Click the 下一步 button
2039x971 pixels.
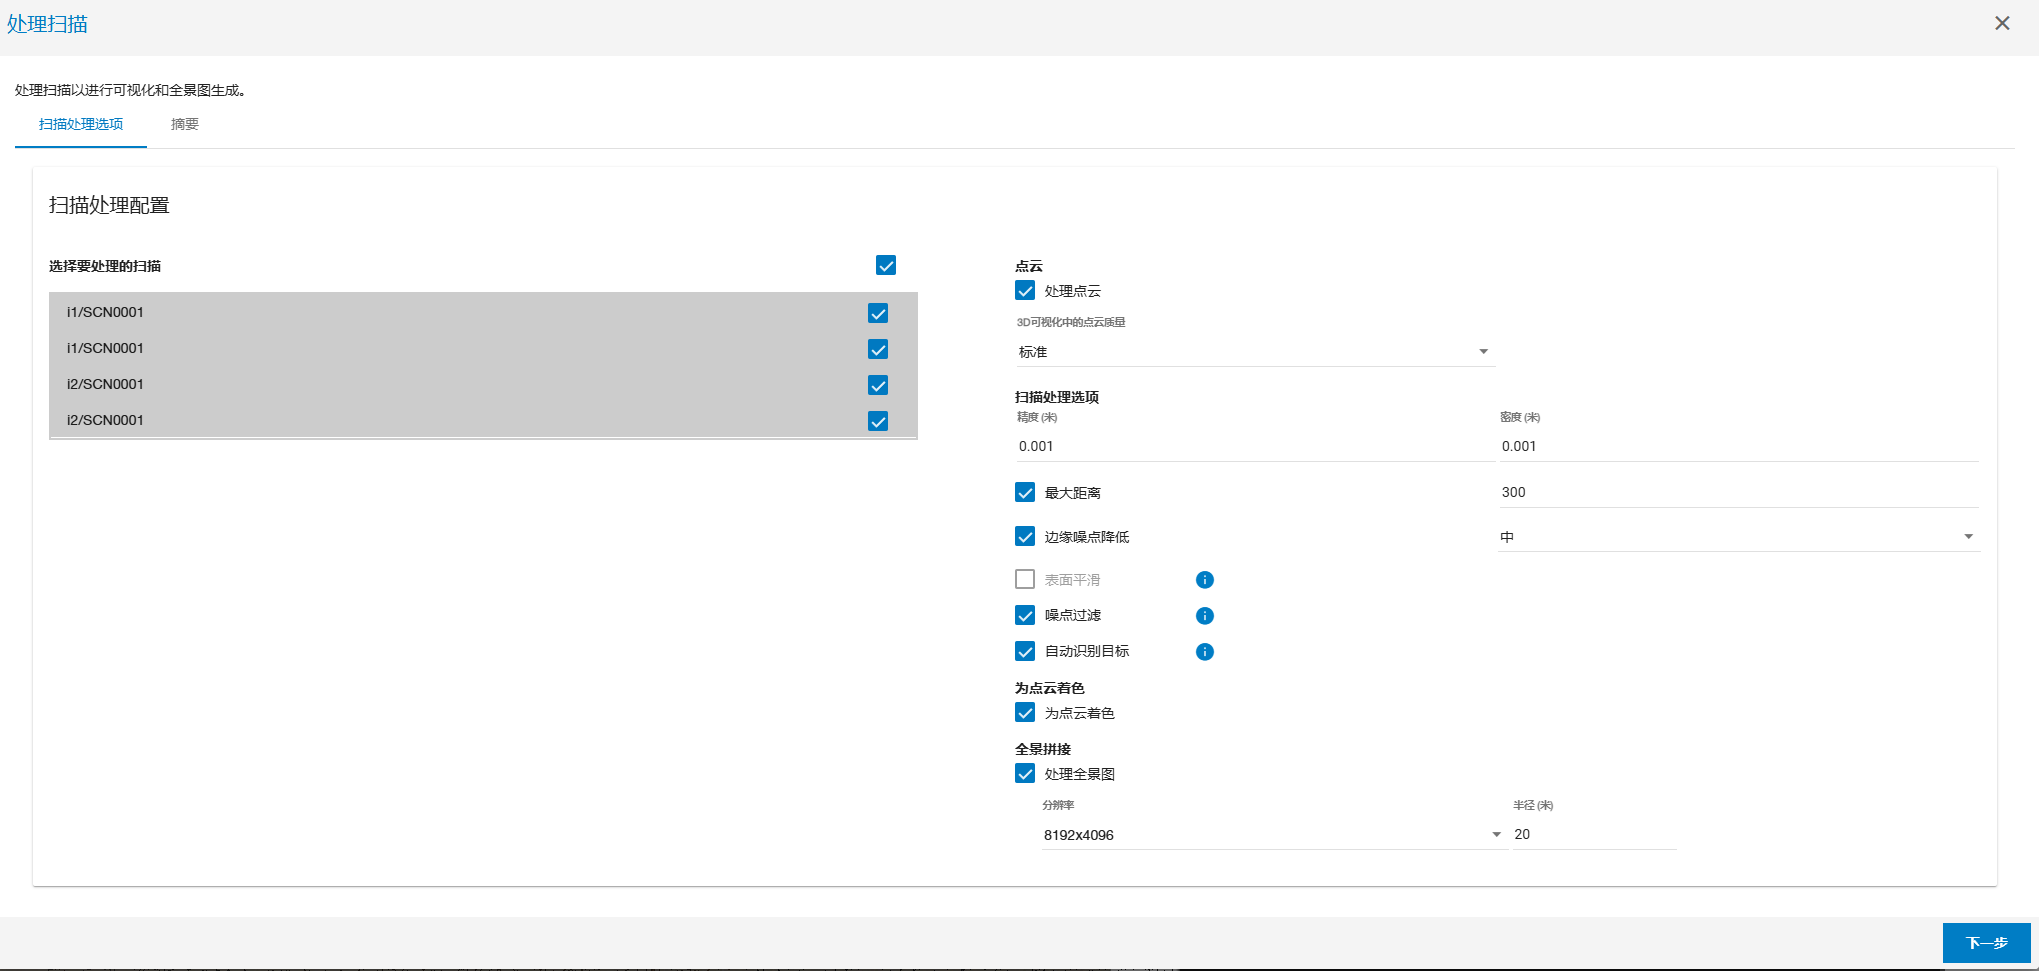(x=1986, y=943)
